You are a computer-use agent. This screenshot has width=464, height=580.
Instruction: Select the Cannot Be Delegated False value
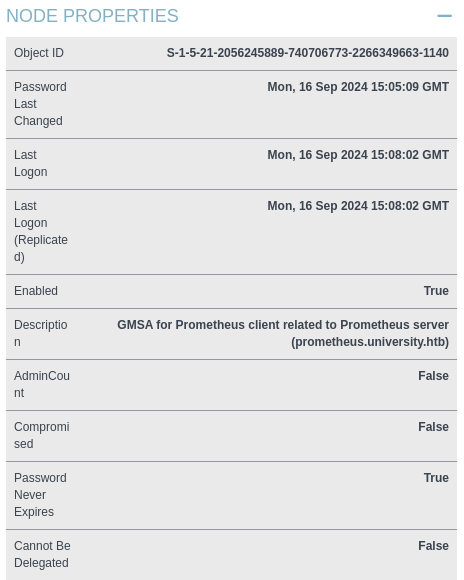(434, 546)
